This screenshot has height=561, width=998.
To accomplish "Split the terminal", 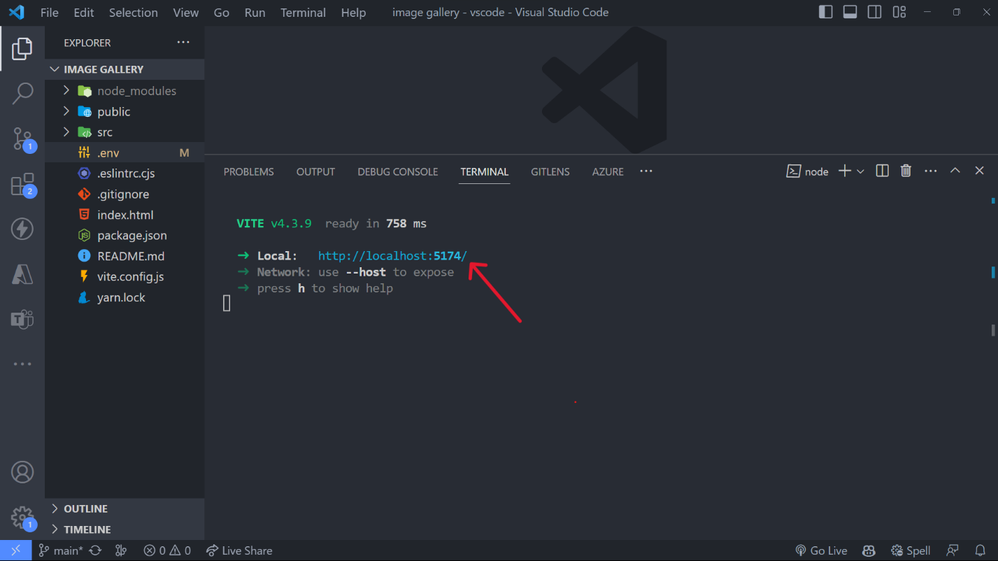I will point(882,171).
